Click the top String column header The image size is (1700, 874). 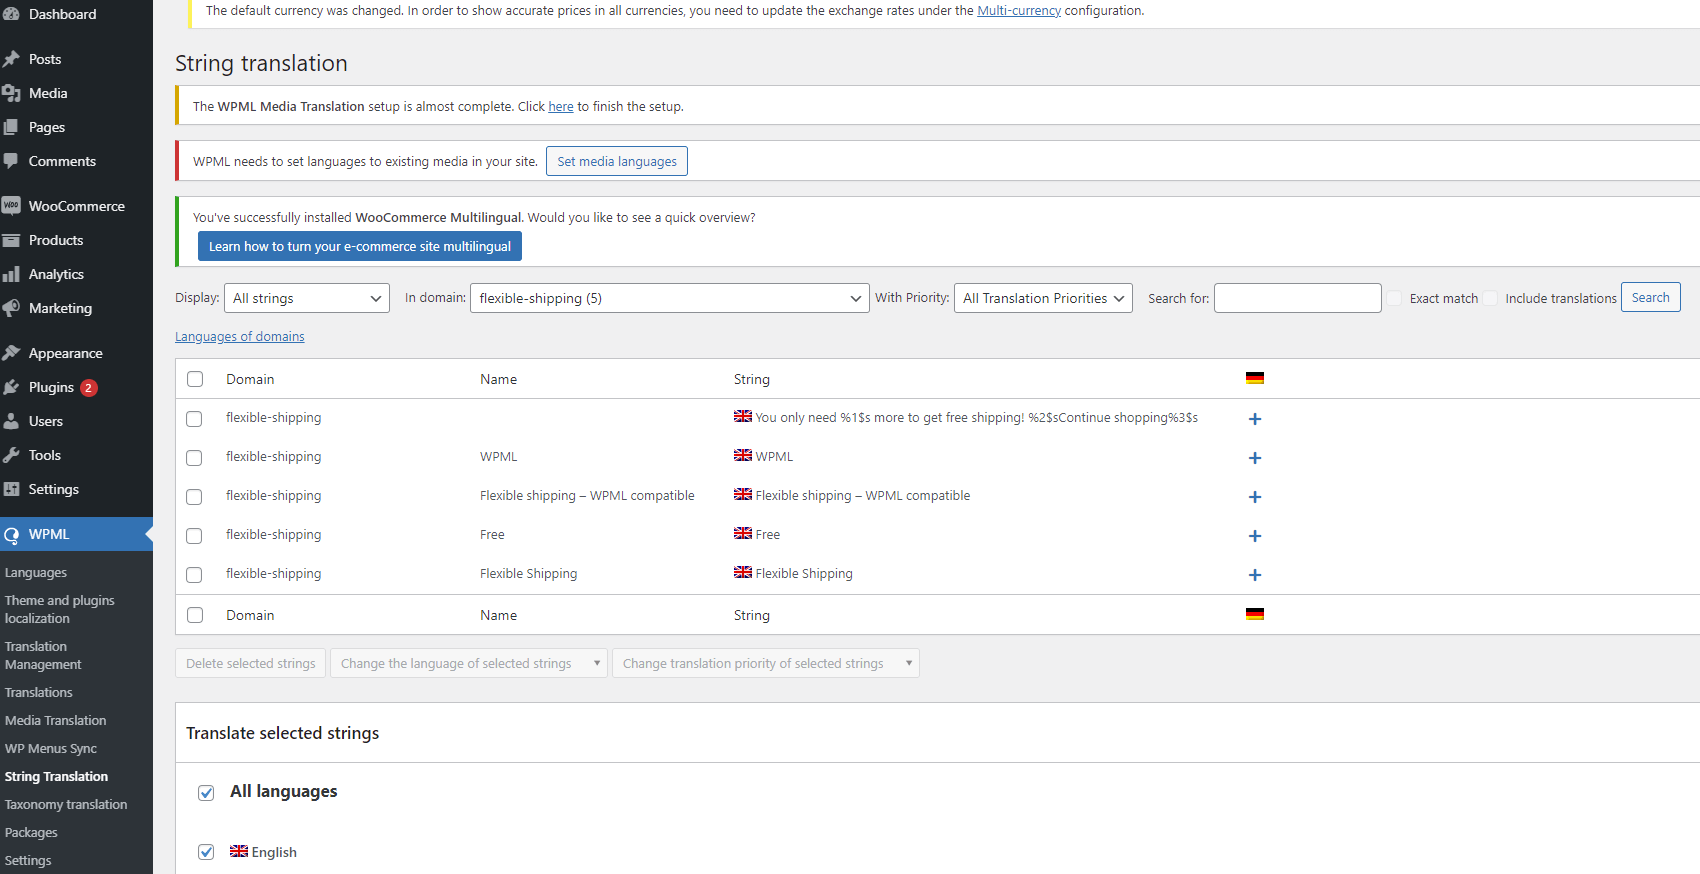(752, 379)
